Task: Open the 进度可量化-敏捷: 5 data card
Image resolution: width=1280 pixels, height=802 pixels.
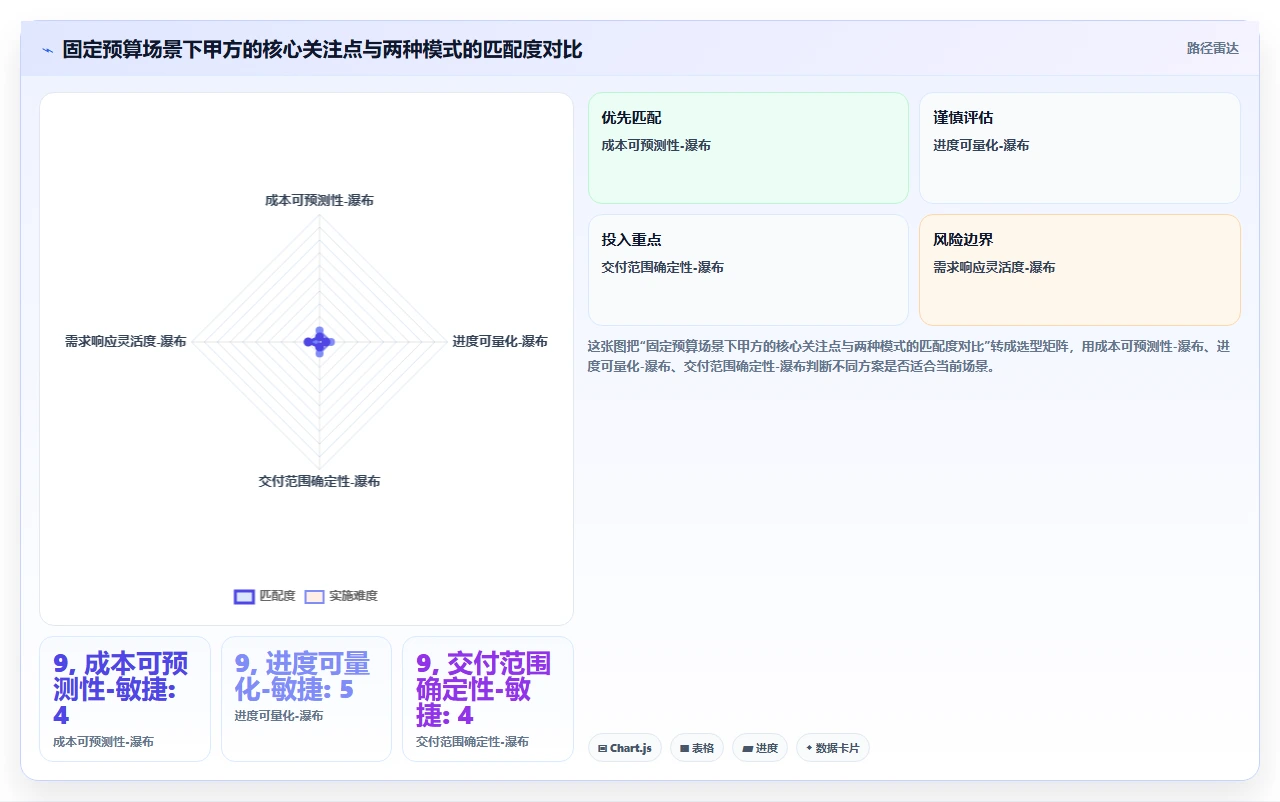Action: 306,699
